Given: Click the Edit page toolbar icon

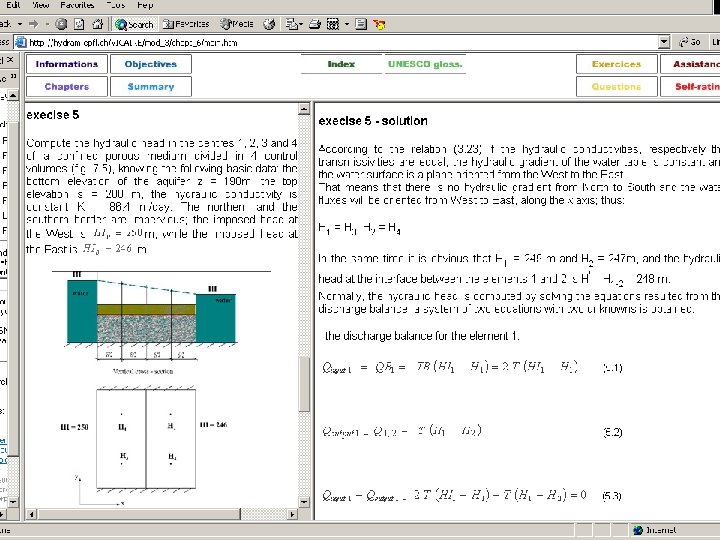Looking at the screenshot, I should 333,24.
